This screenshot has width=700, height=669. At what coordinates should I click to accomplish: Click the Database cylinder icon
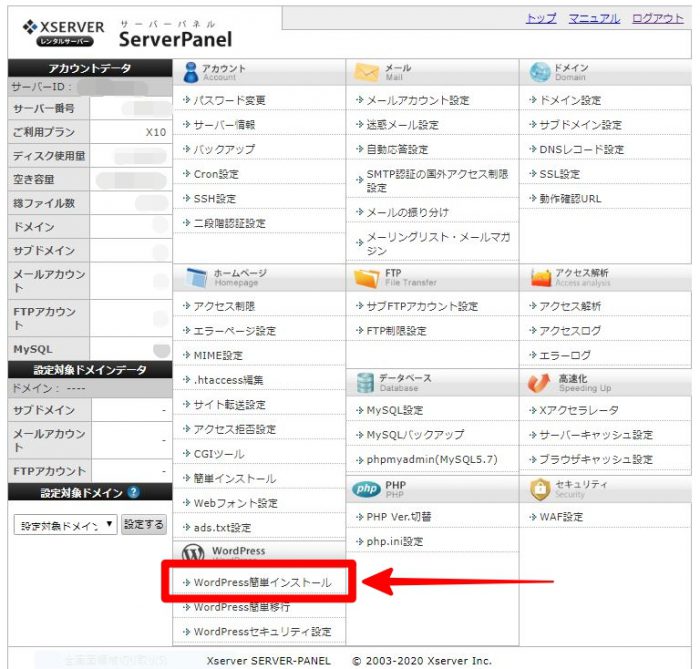coord(365,383)
